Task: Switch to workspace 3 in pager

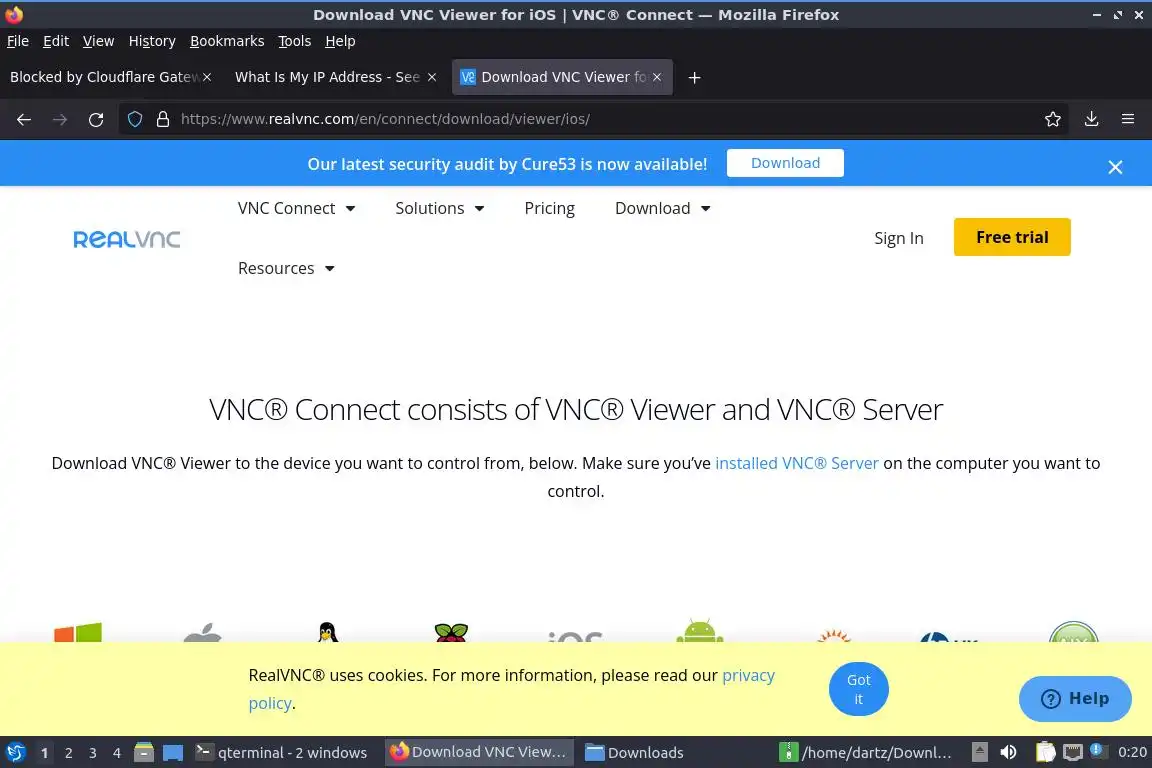Action: [x=93, y=753]
